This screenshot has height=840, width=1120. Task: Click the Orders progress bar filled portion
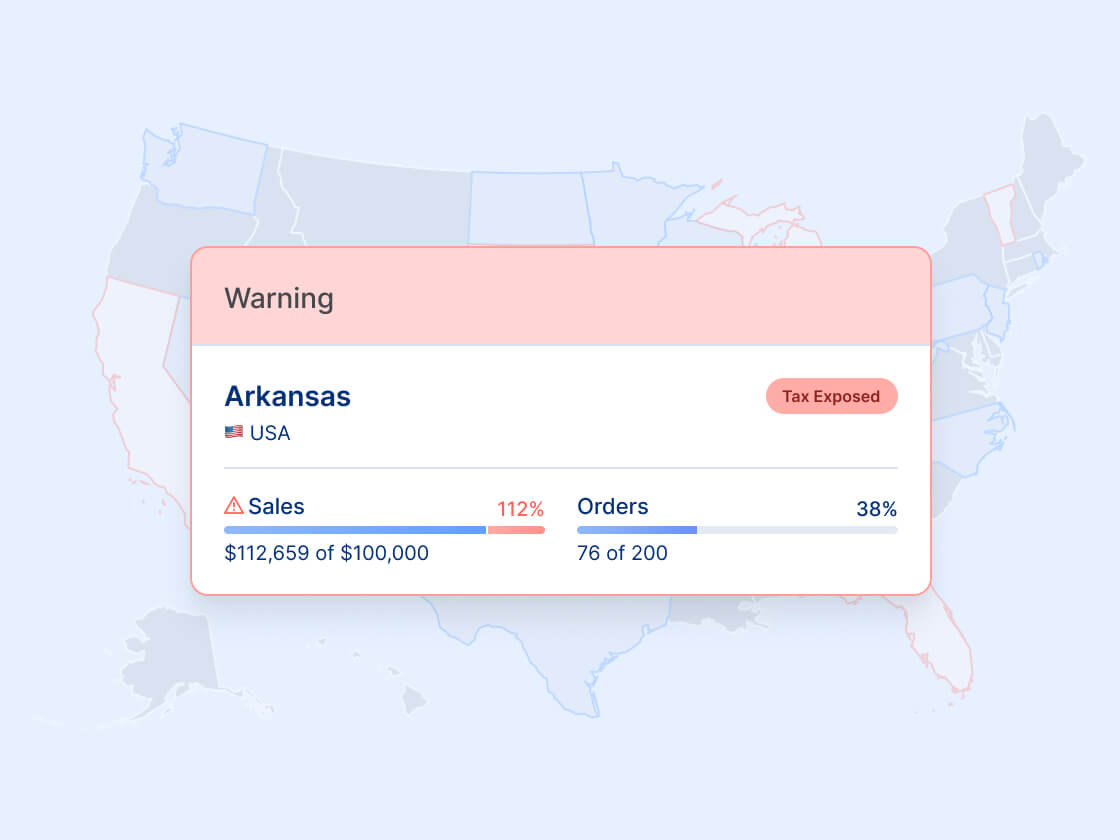(637, 530)
